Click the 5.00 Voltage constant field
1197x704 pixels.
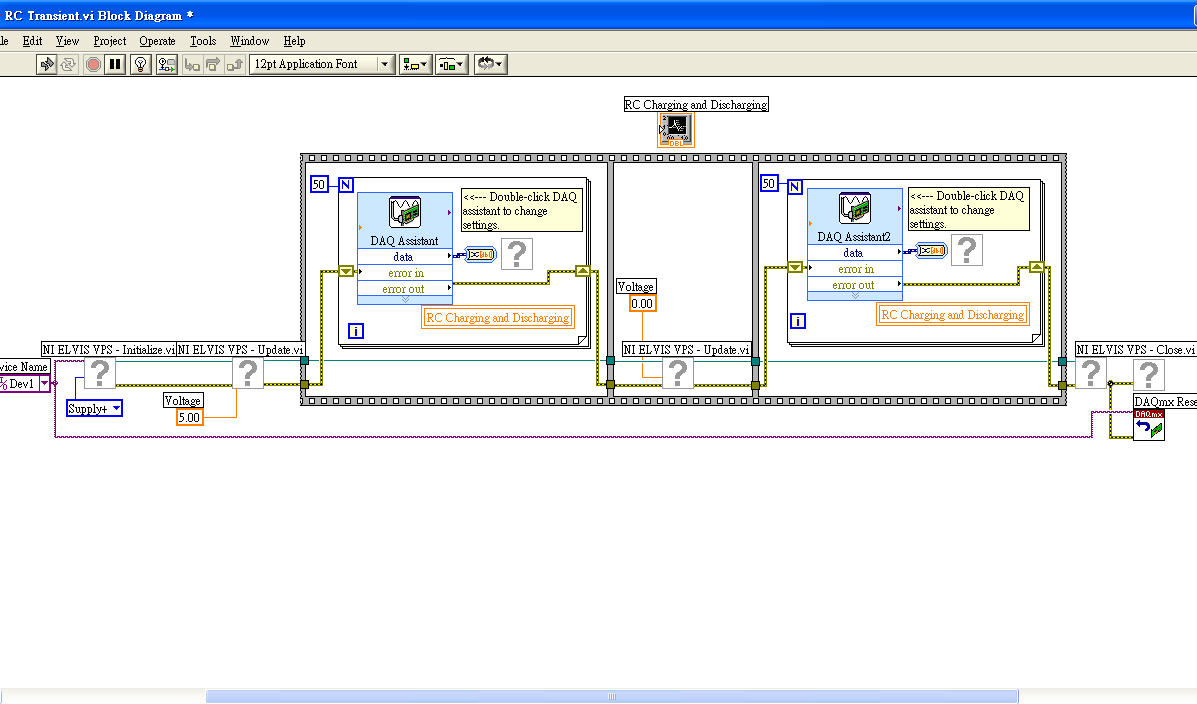(189, 417)
